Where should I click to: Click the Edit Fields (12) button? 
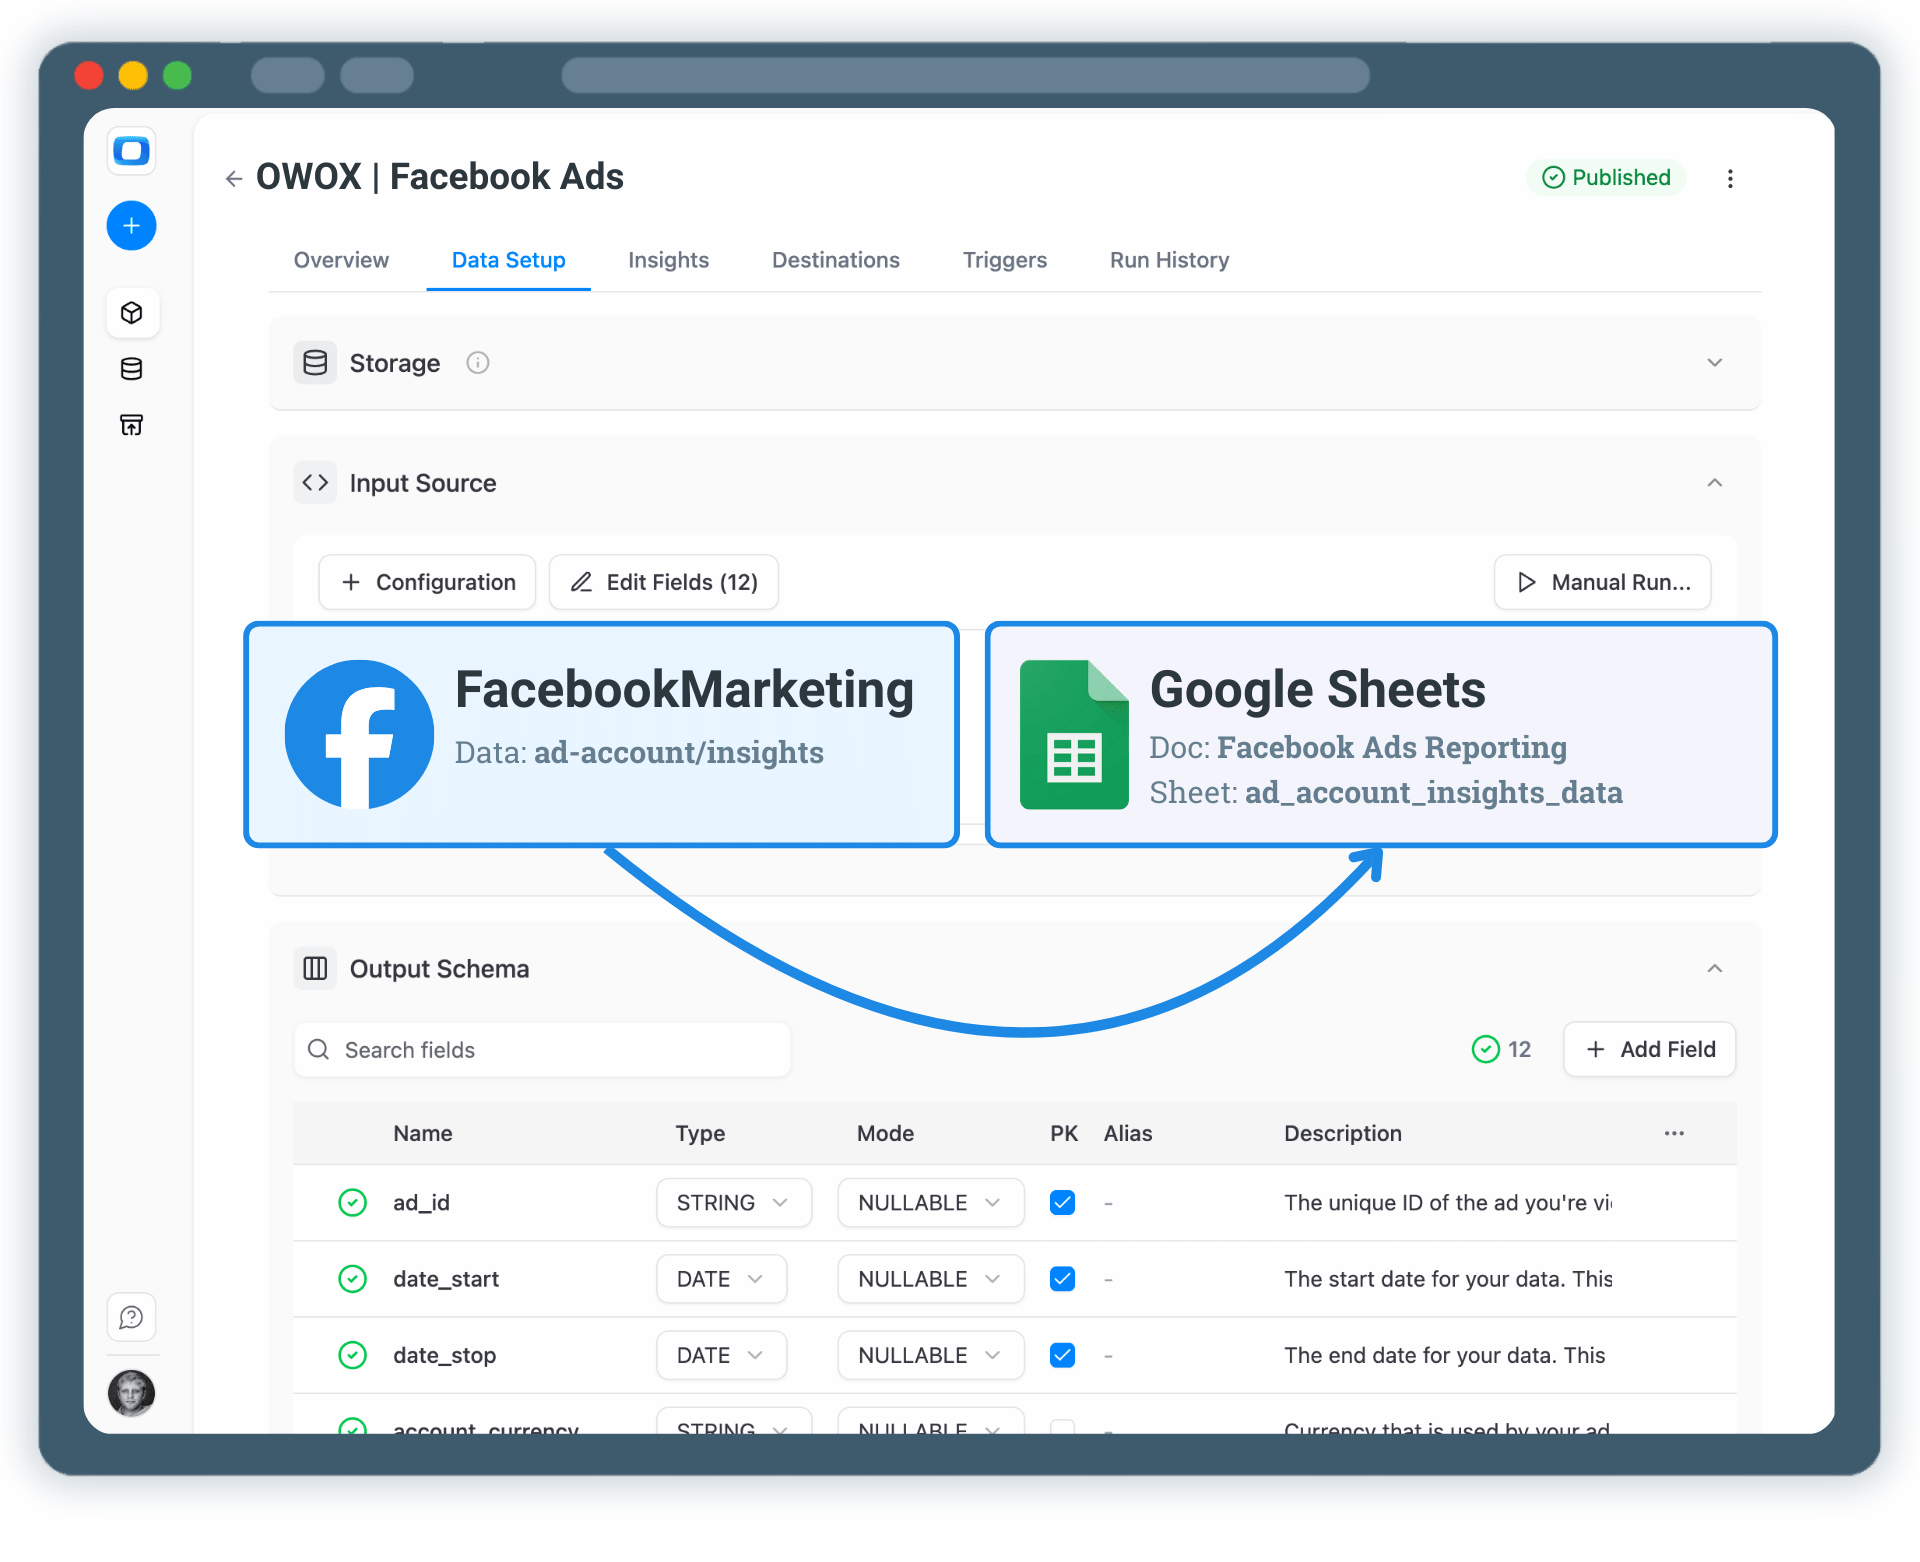pyautogui.click(x=663, y=582)
